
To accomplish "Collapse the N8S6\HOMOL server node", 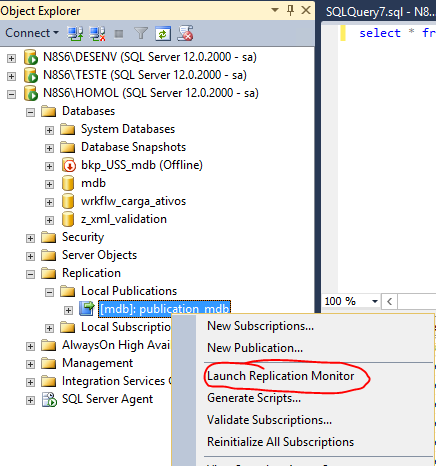I will tap(11, 94).
